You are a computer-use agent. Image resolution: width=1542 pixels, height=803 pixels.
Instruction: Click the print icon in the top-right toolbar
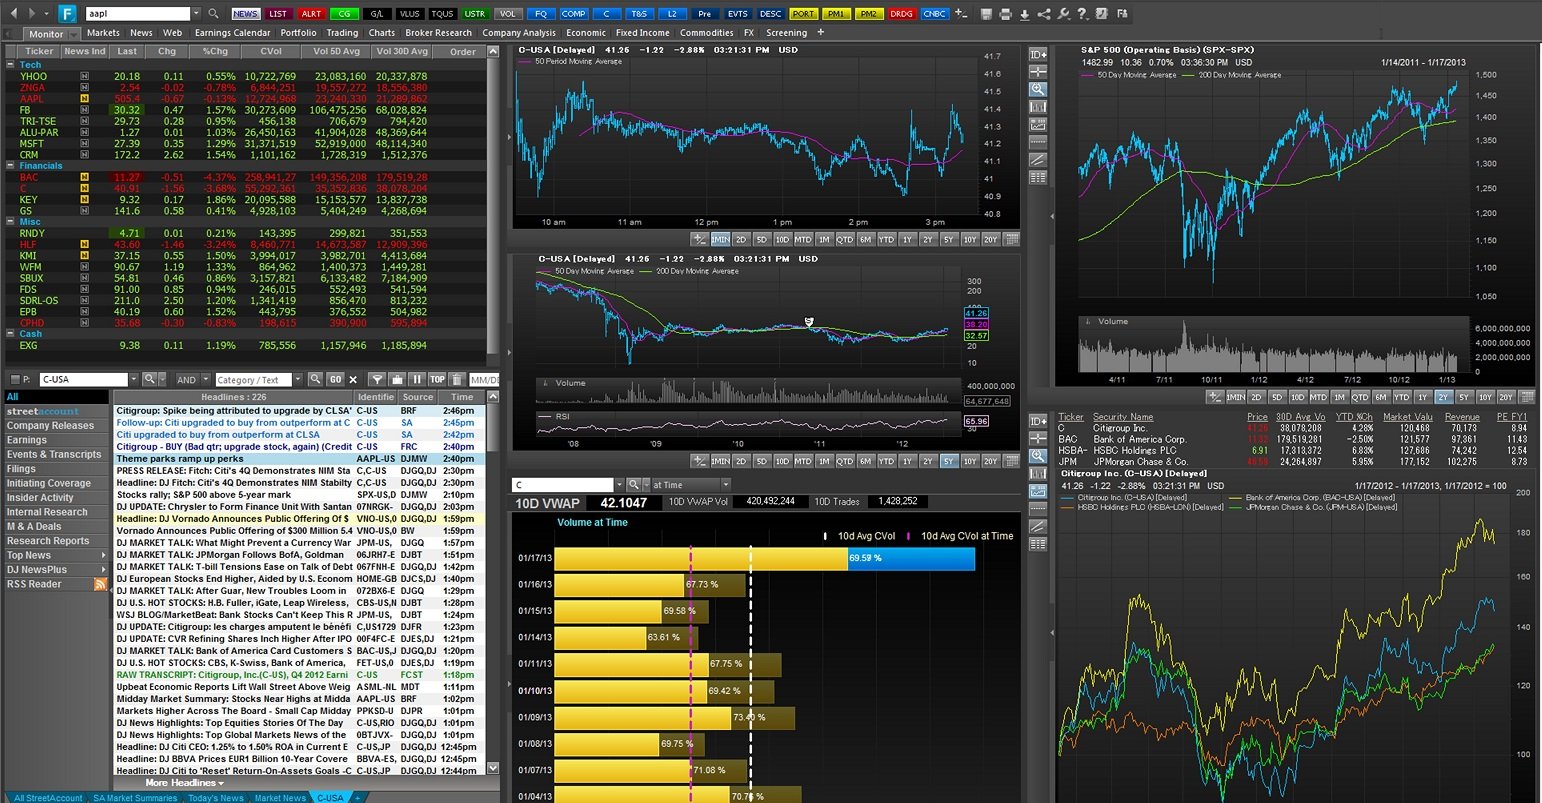pyautogui.click(x=1005, y=13)
